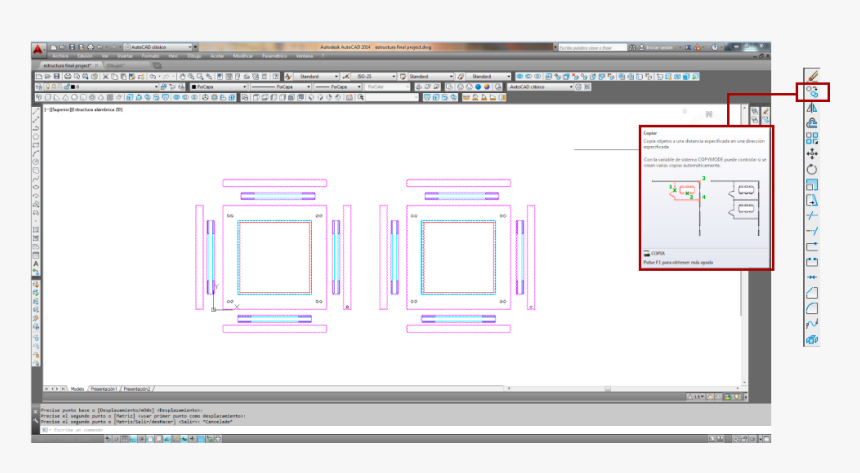The width and height of the screenshot is (860, 473).
Task: Open the Paramétrico menu
Action: [x=274, y=57]
